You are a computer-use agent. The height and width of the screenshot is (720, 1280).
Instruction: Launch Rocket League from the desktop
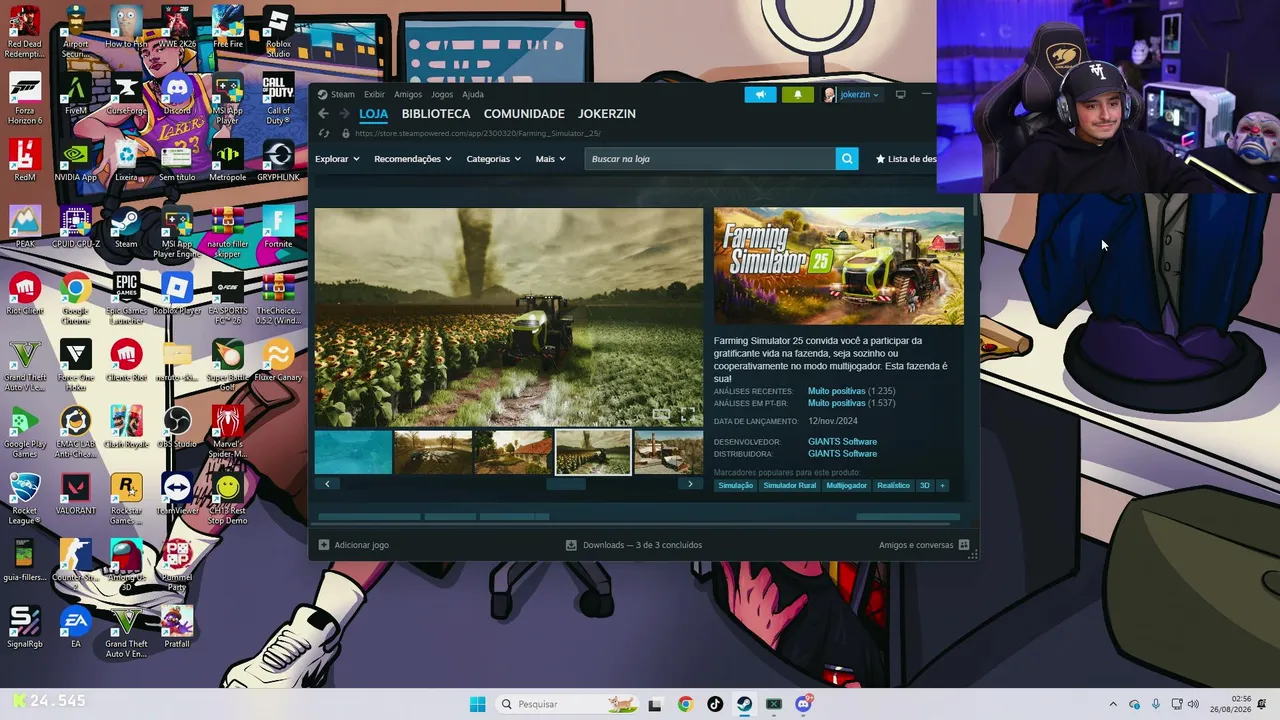coord(24,499)
